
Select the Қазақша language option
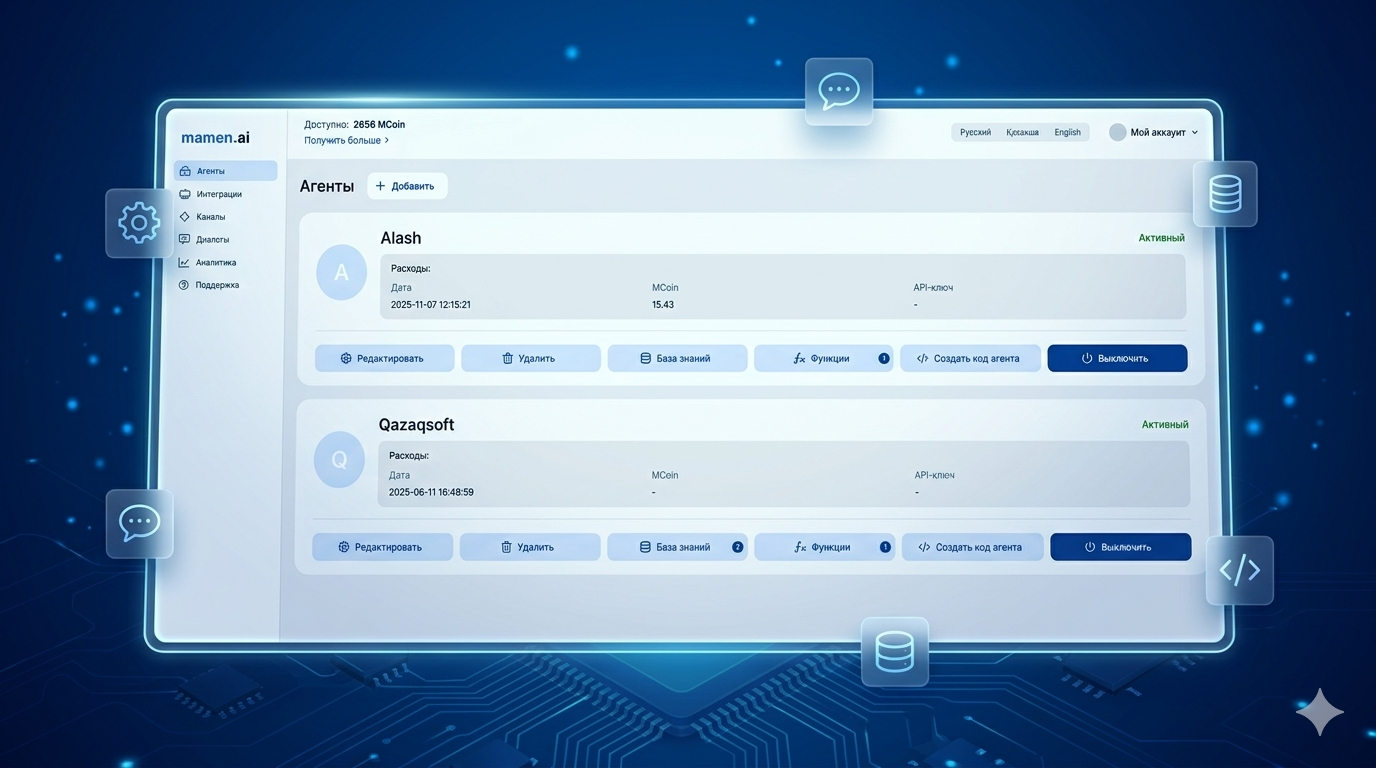pos(1022,132)
